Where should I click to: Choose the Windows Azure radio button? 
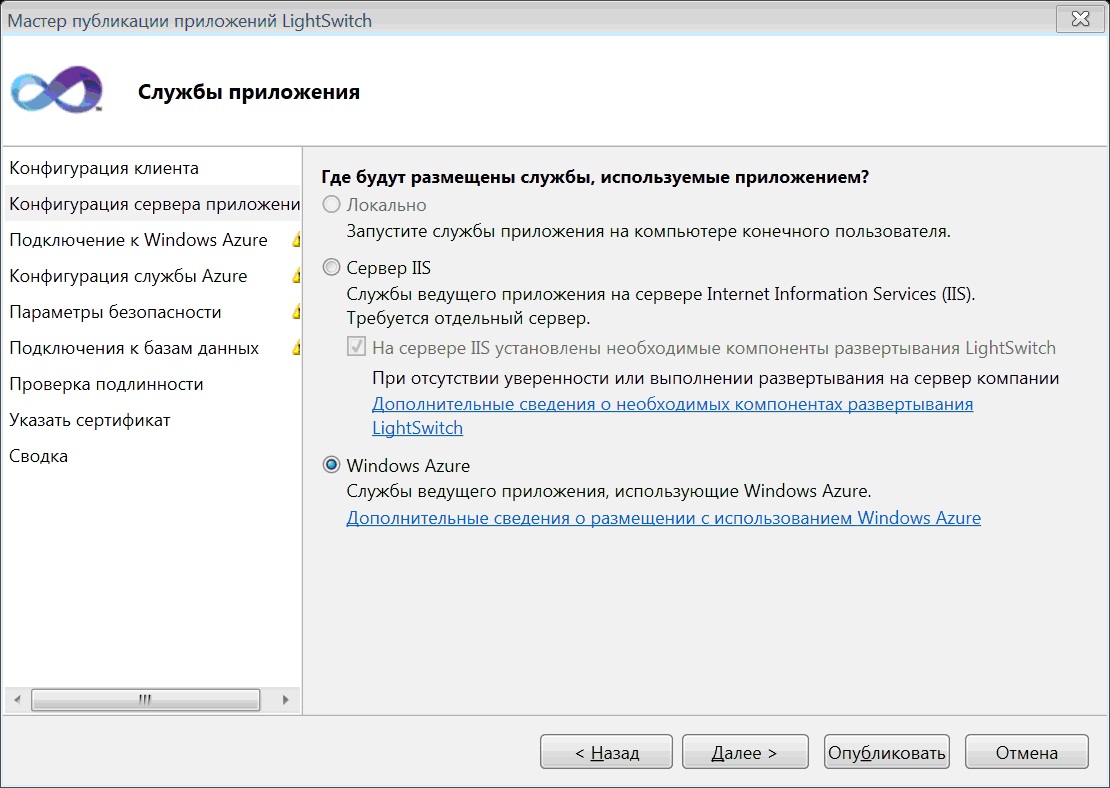point(331,465)
